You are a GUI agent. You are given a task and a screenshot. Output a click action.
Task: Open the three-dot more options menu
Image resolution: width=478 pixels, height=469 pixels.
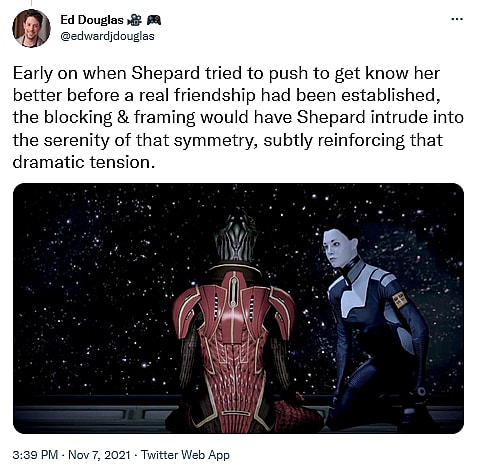(457, 19)
